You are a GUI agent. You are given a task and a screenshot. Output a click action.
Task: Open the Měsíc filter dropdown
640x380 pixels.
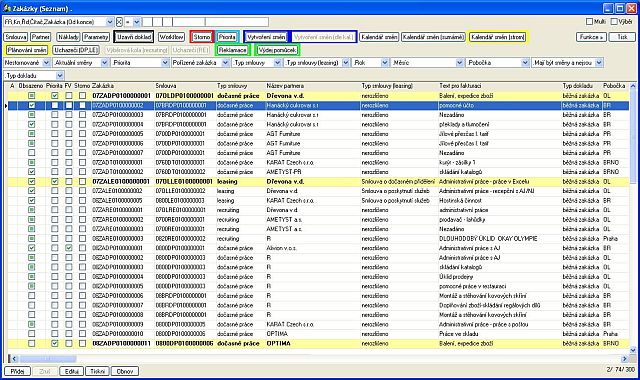click(460, 63)
